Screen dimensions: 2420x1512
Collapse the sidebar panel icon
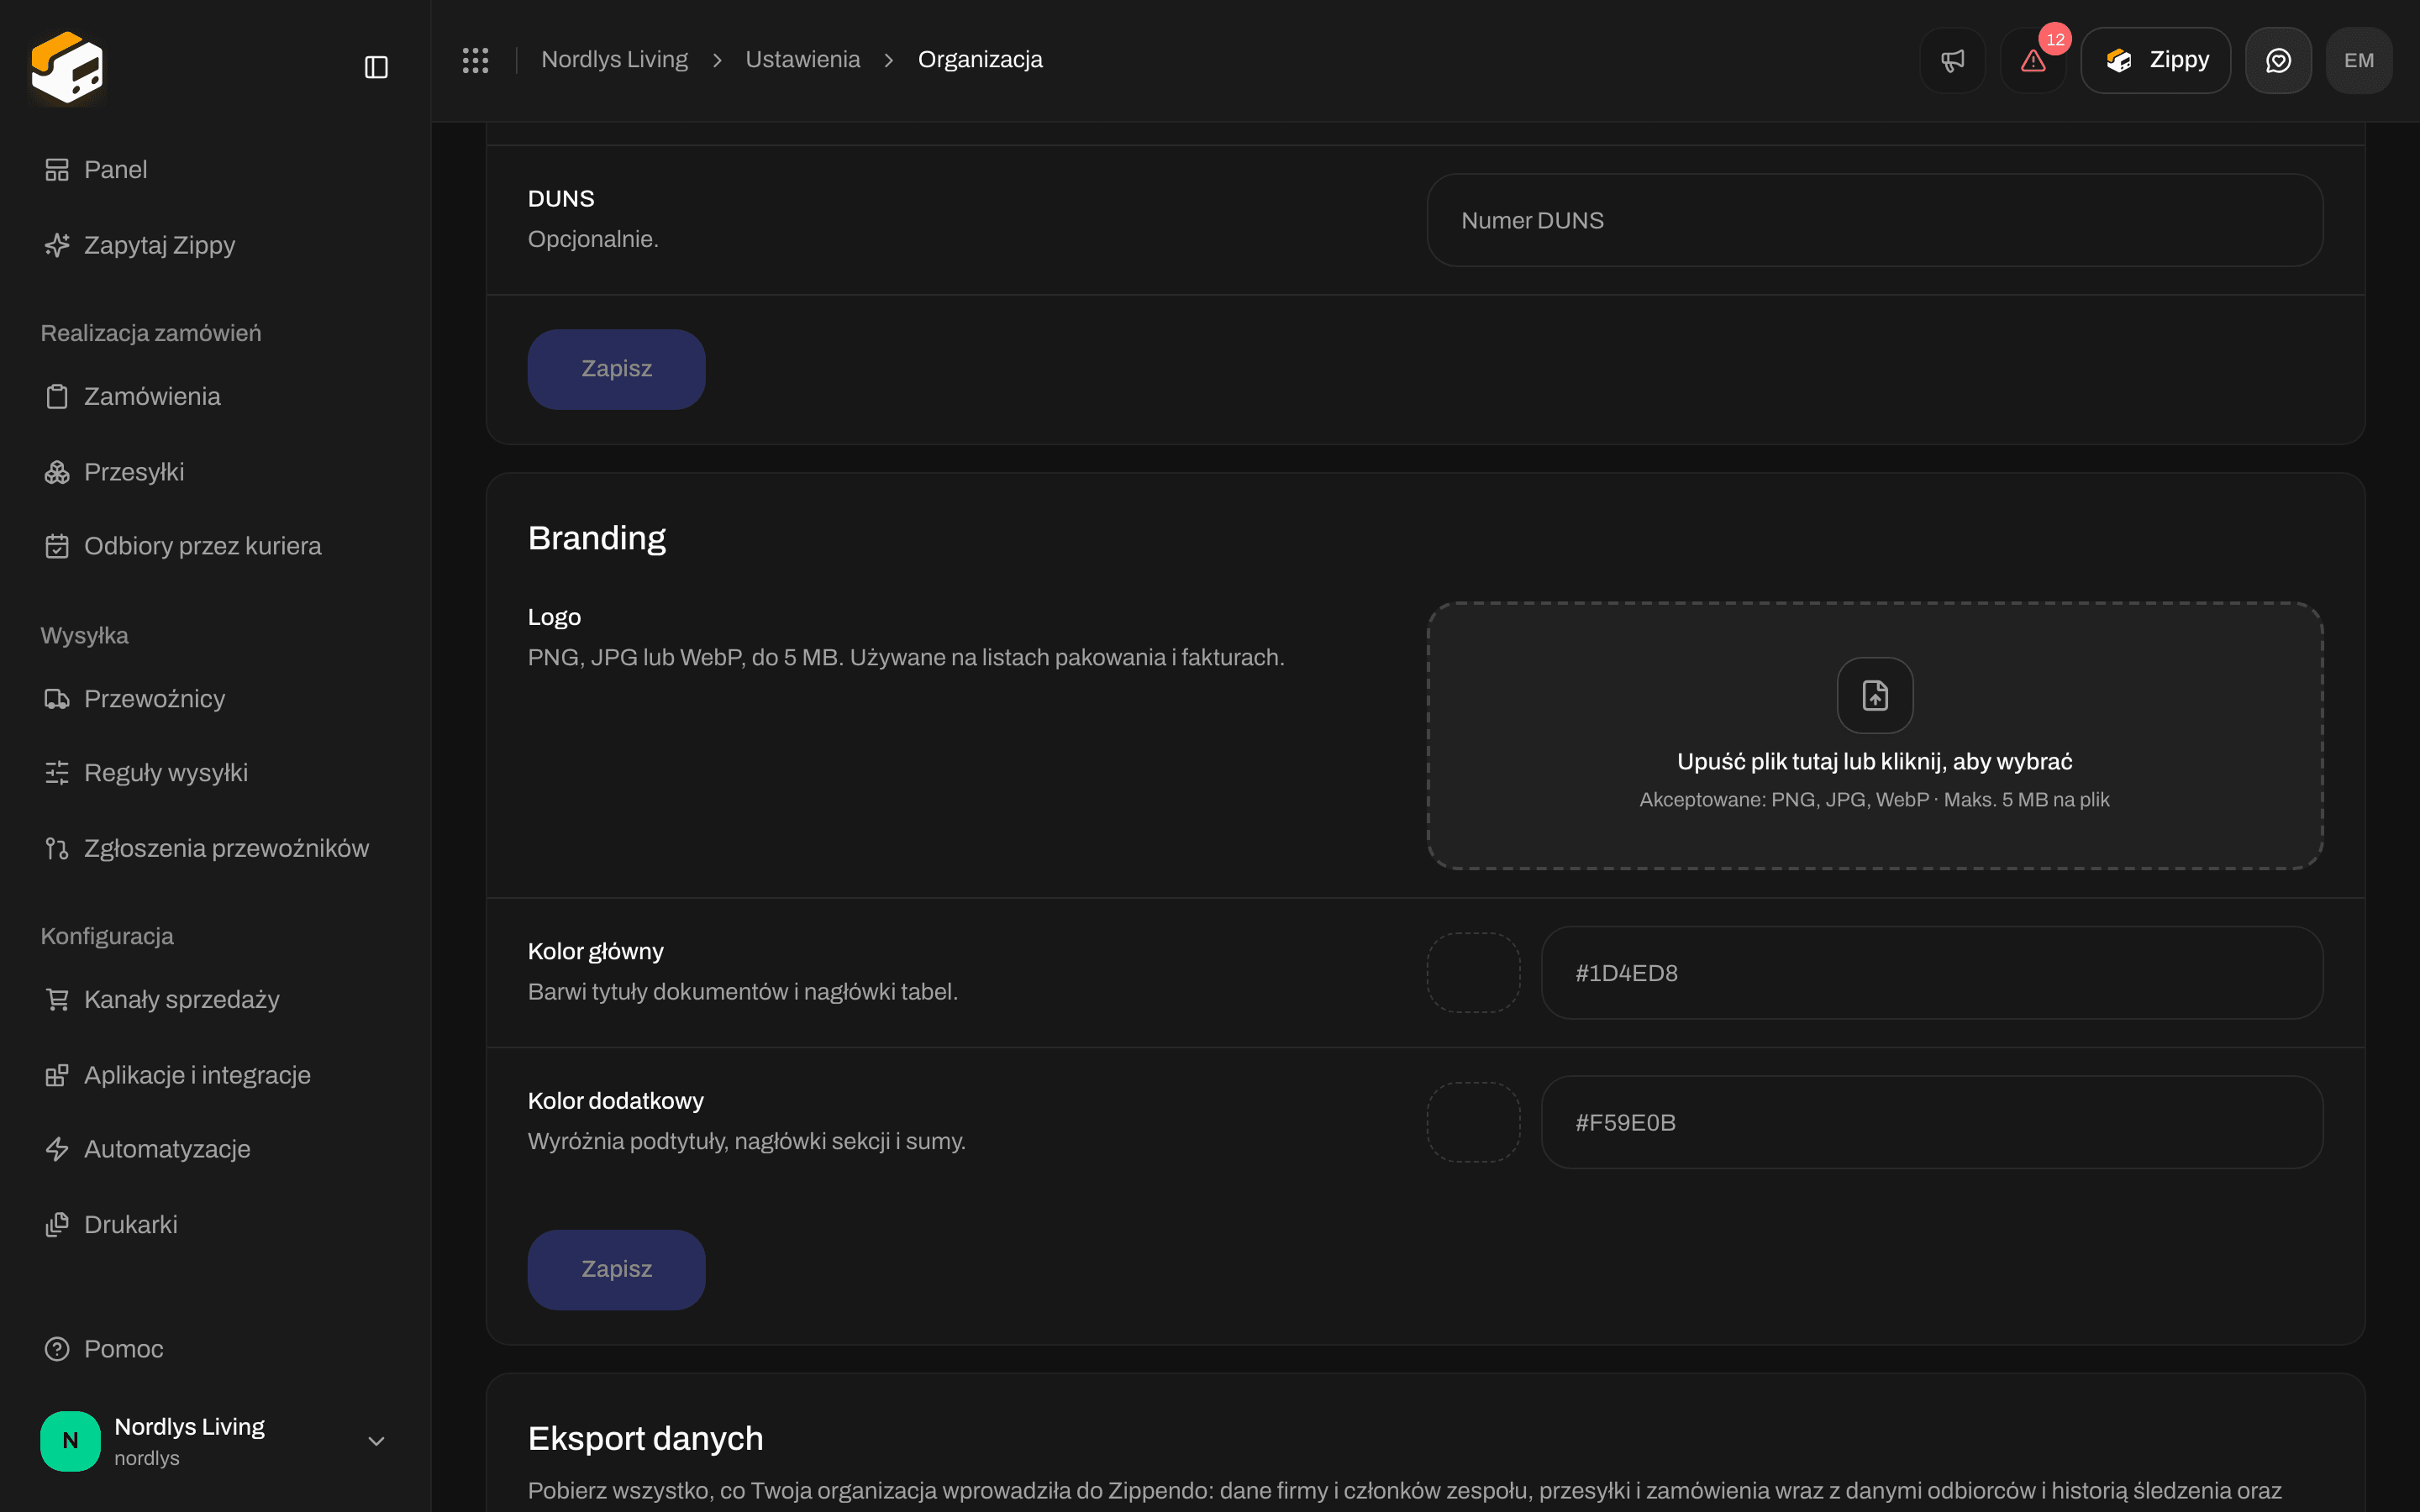coord(376,67)
